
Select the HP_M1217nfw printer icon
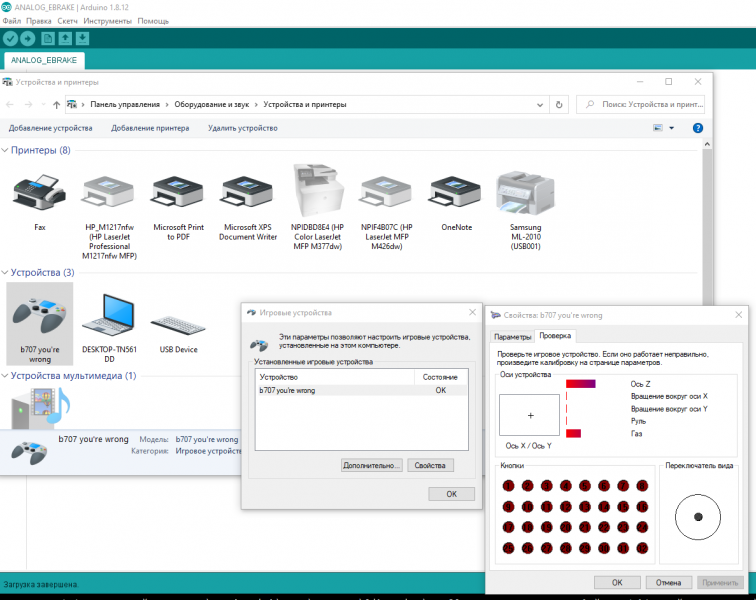click(109, 192)
